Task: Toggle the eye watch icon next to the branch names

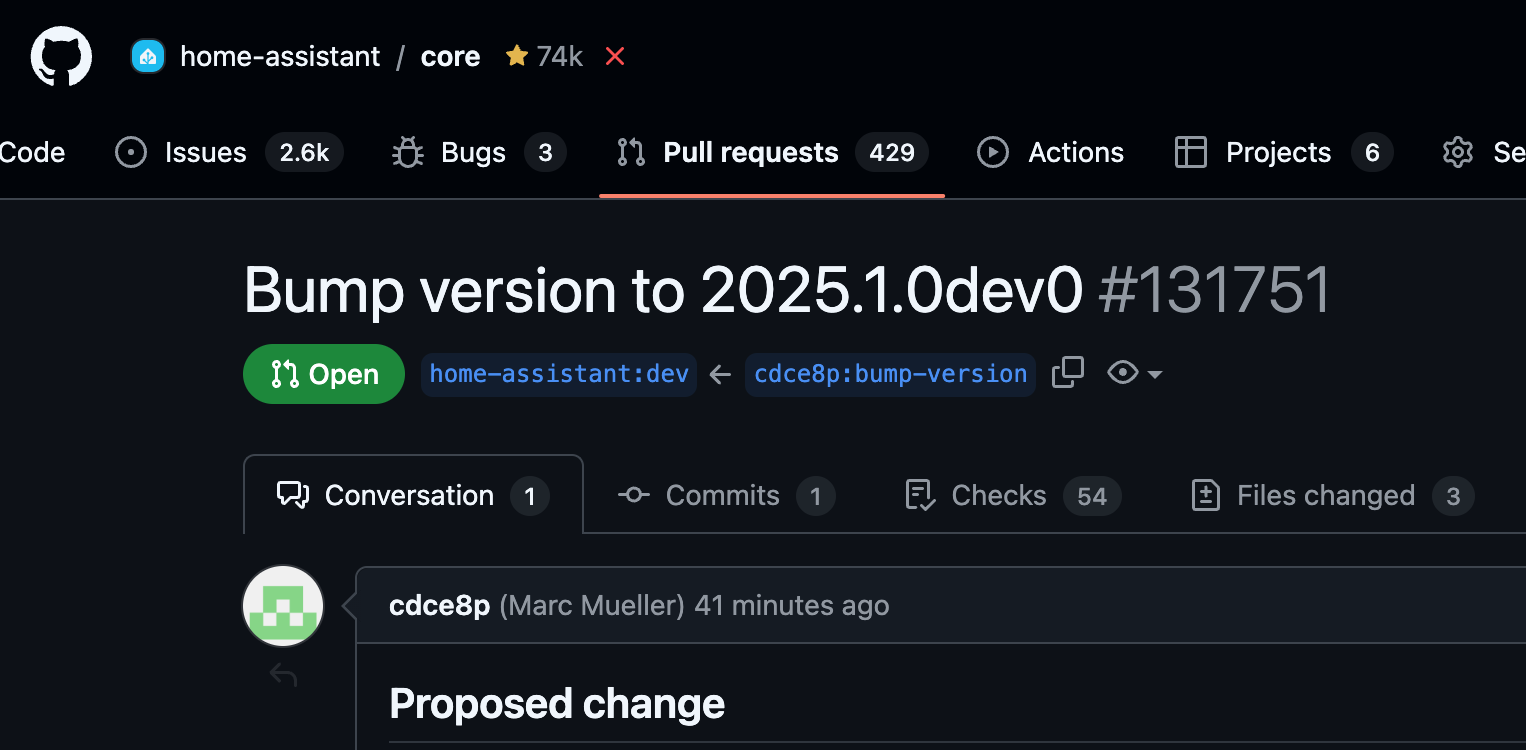Action: click(x=1123, y=373)
